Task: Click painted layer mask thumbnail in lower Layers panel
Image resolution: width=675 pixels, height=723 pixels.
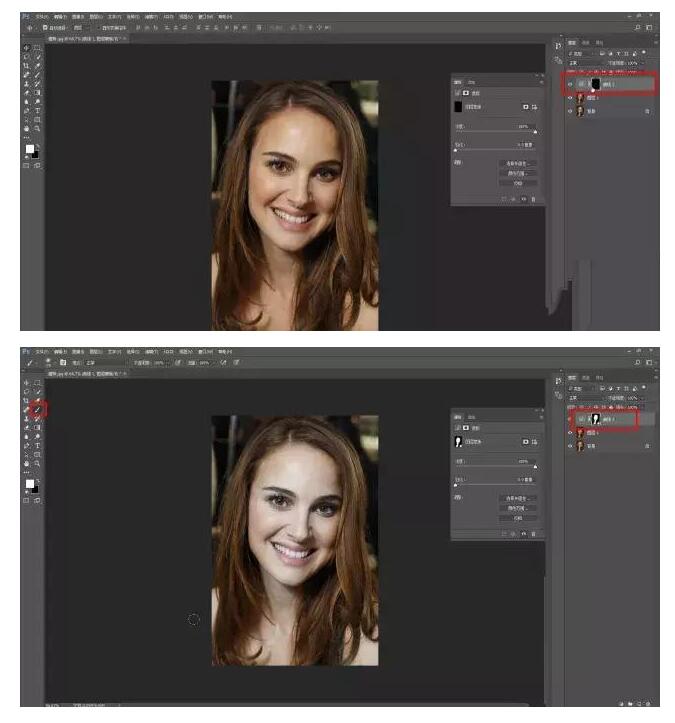Action: click(x=595, y=419)
